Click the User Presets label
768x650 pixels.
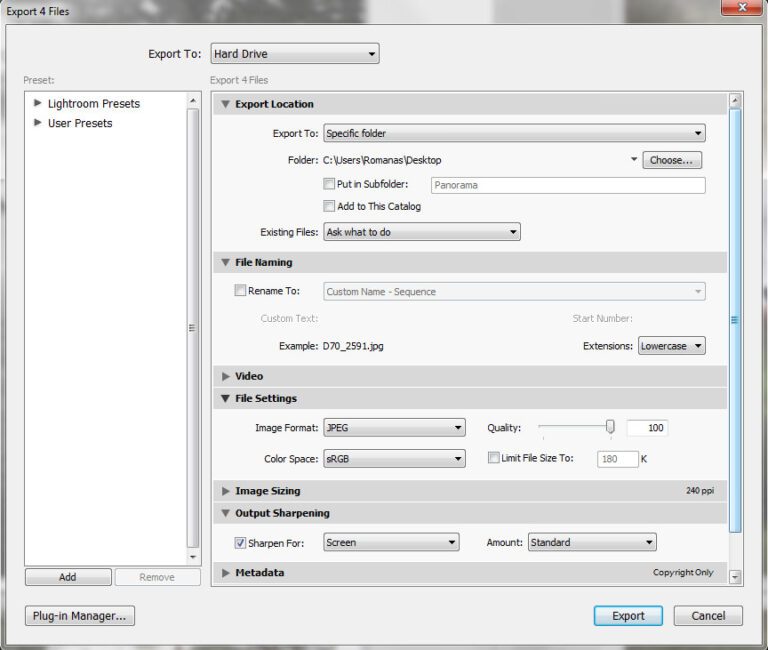(x=80, y=123)
